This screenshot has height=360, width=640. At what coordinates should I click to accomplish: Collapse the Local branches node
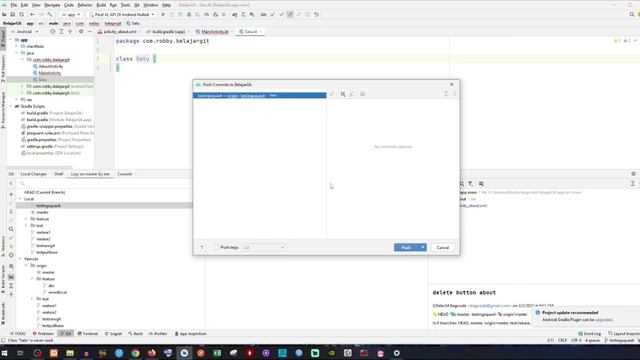click(20, 199)
